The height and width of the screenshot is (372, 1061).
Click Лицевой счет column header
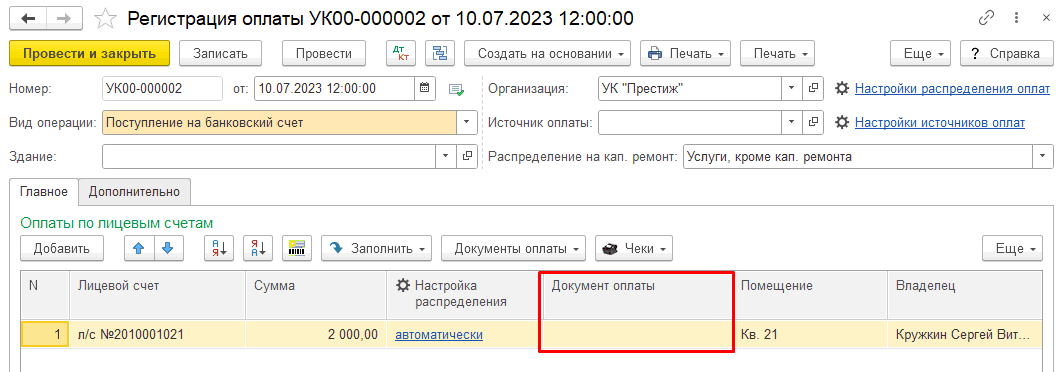tap(157, 296)
